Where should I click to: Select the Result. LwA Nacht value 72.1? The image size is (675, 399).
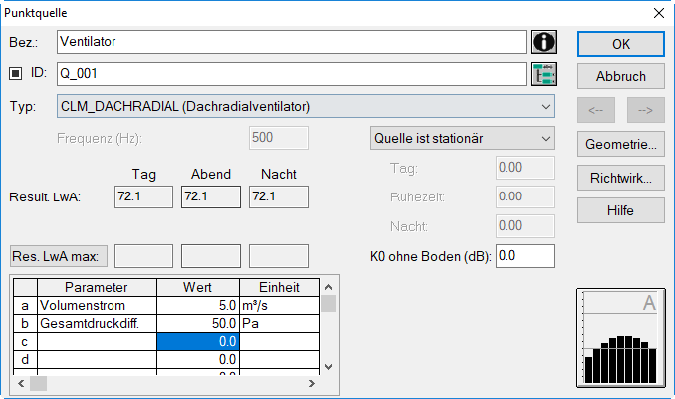pos(279,197)
